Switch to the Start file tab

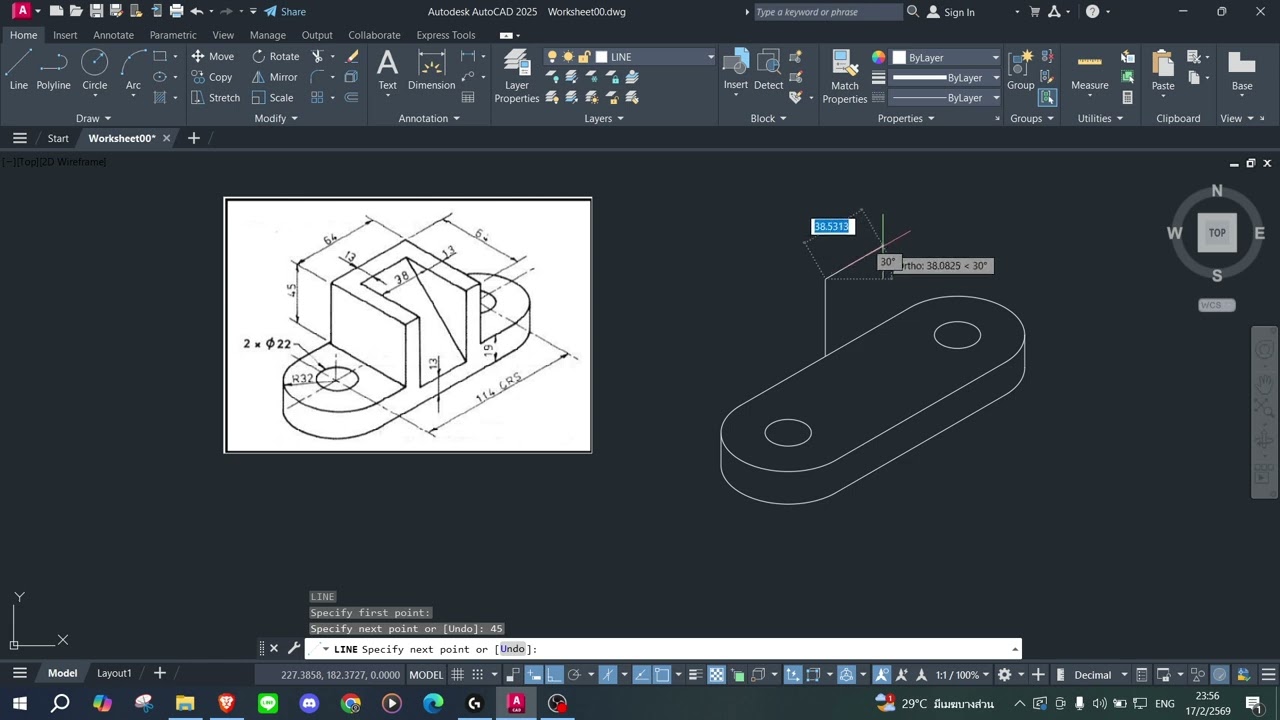58,138
